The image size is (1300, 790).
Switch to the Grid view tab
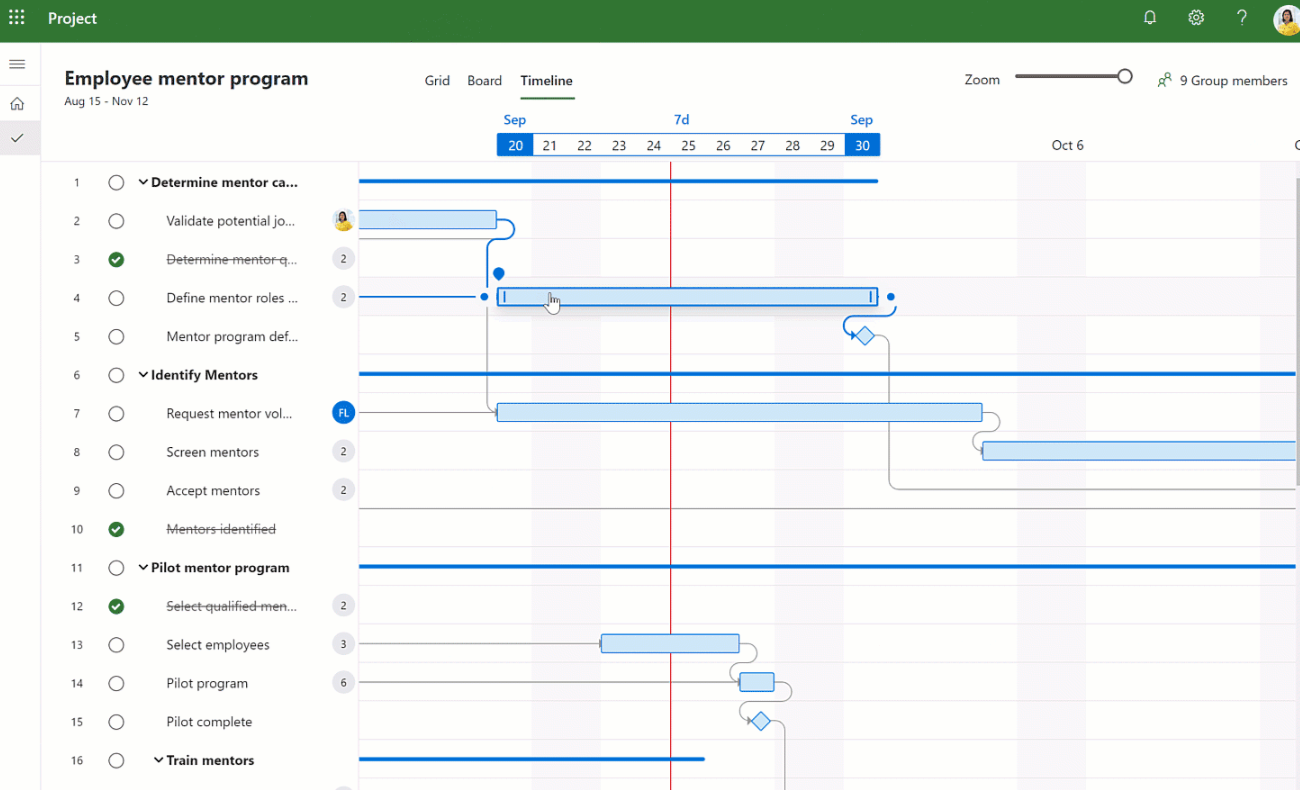click(x=437, y=81)
